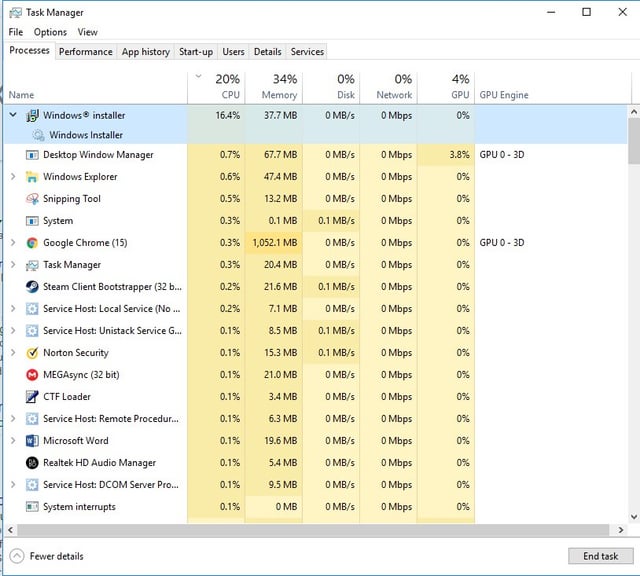Click the Service Host: DCOM Server gear icon
This screenshot has height=576, width=640.
32,485
